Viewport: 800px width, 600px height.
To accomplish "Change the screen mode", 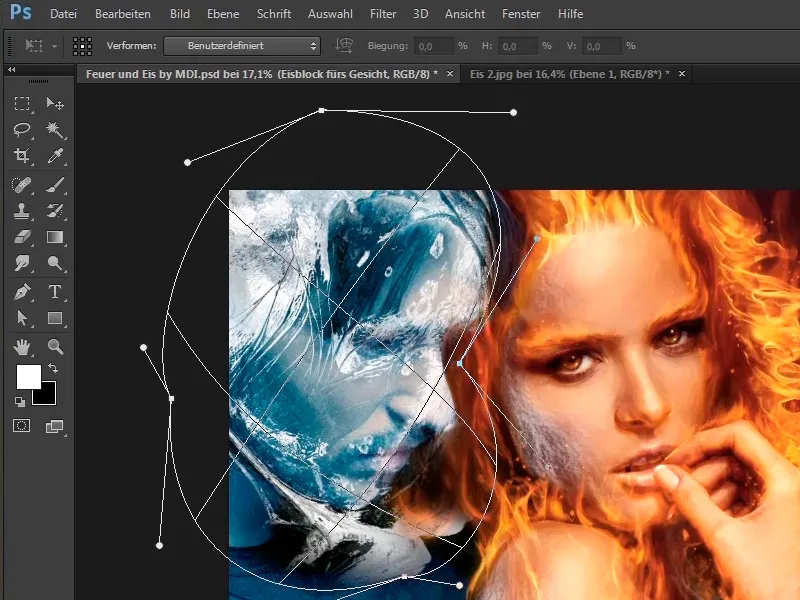I will (x=54, y=427).
